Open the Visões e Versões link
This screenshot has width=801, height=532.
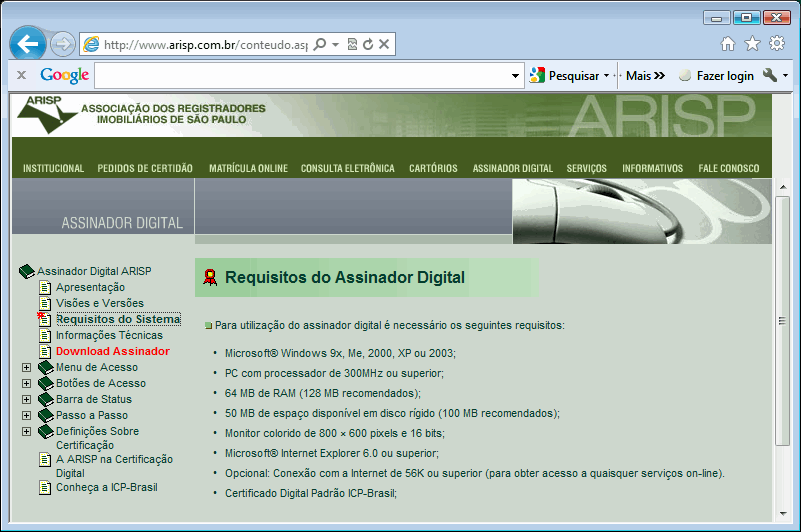point(100,303)
